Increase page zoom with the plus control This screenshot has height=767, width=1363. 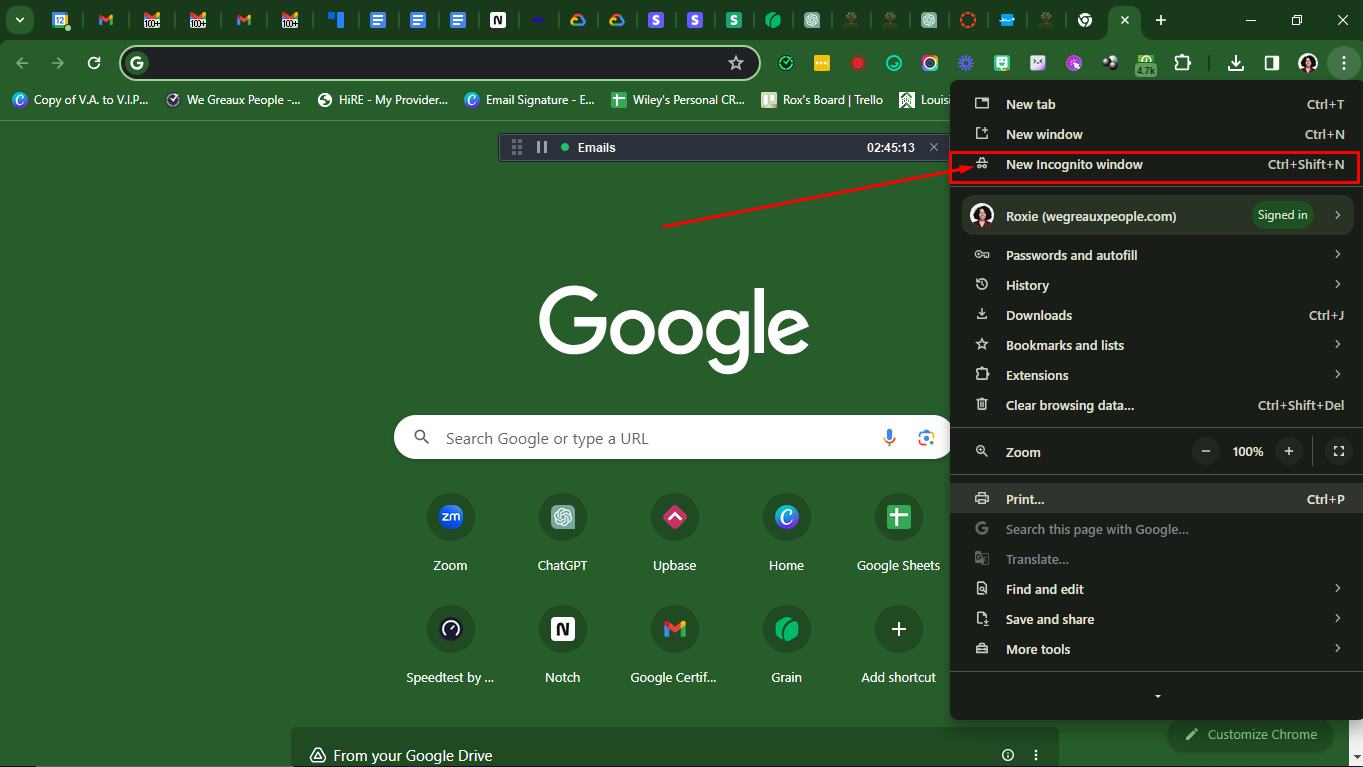tap(1289, 451)
